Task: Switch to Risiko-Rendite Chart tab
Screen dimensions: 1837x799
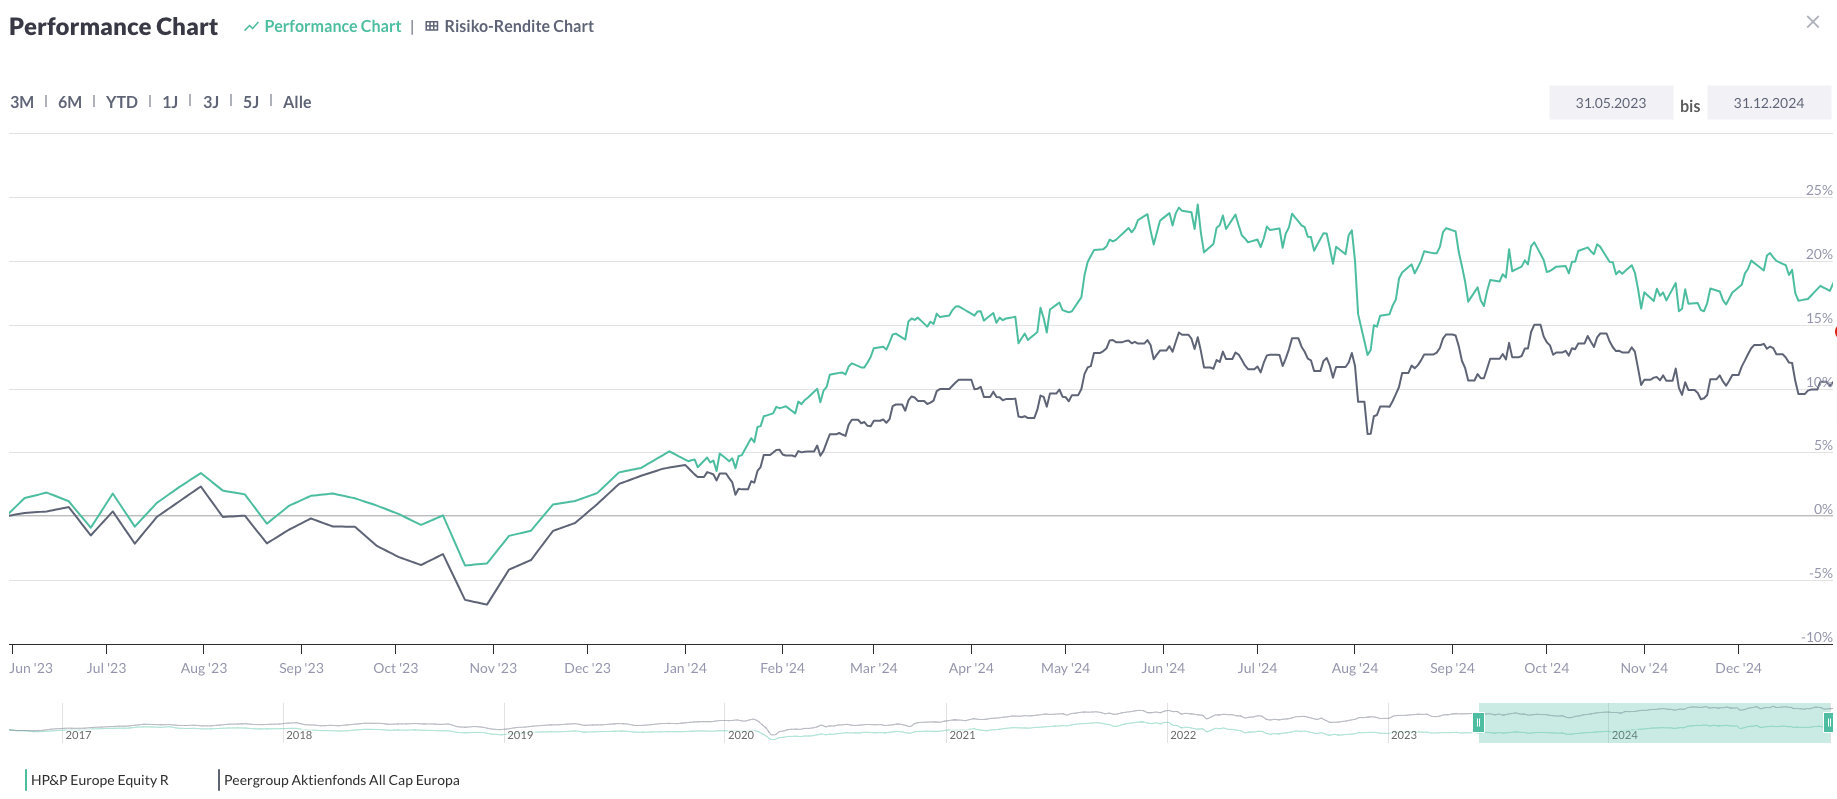Action: tap(518, 27)
